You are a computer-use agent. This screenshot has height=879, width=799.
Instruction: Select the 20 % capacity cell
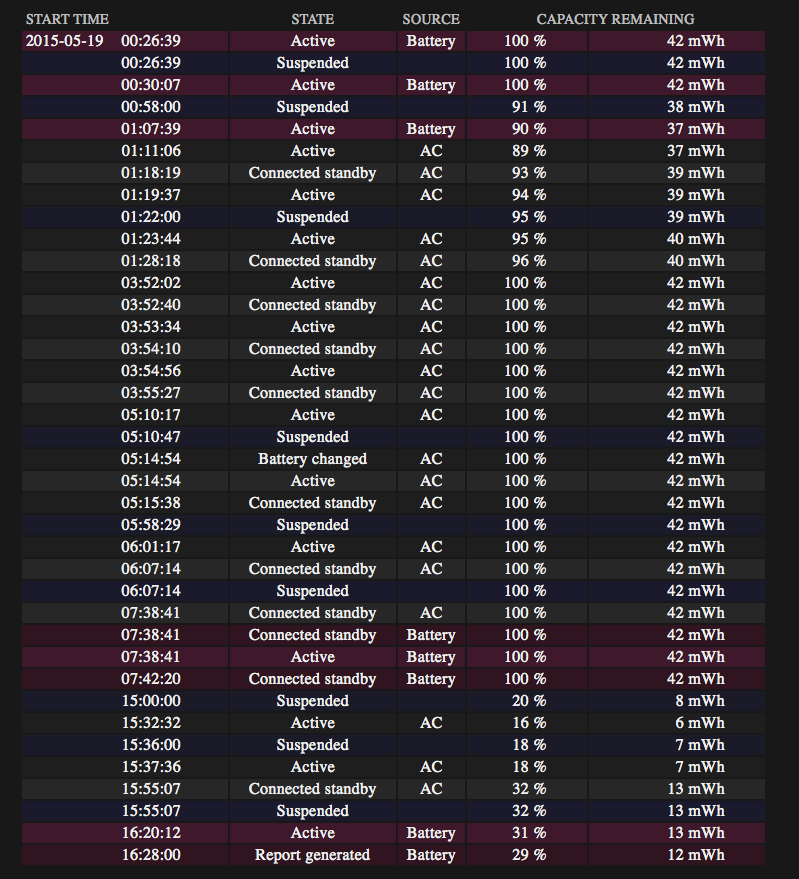(x=528, y=701)
